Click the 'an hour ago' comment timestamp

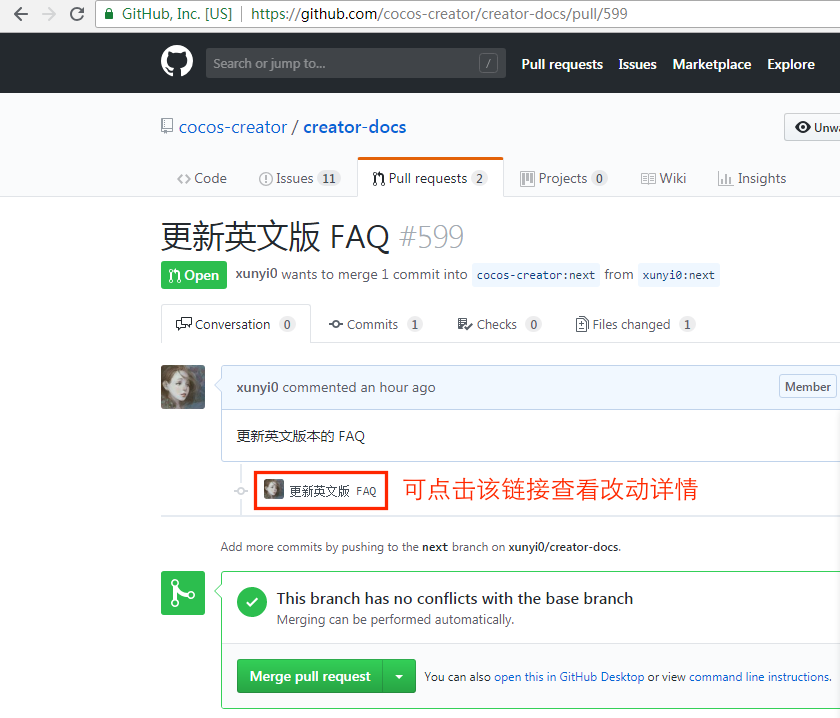click(398, 387)
